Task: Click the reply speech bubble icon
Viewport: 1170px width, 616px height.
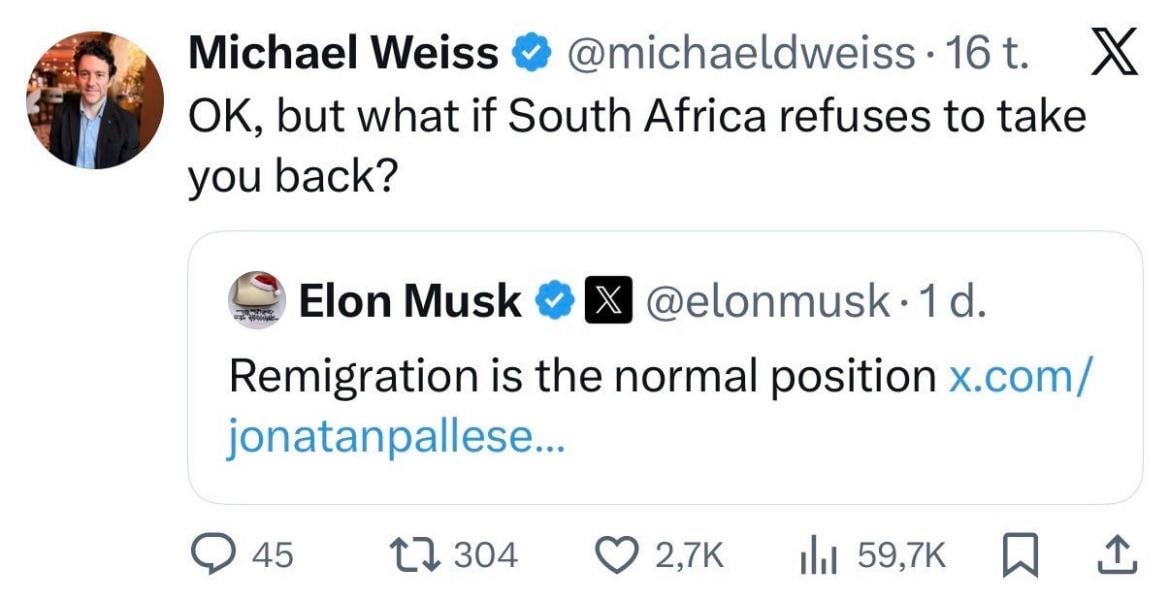Action: (210, 554)
